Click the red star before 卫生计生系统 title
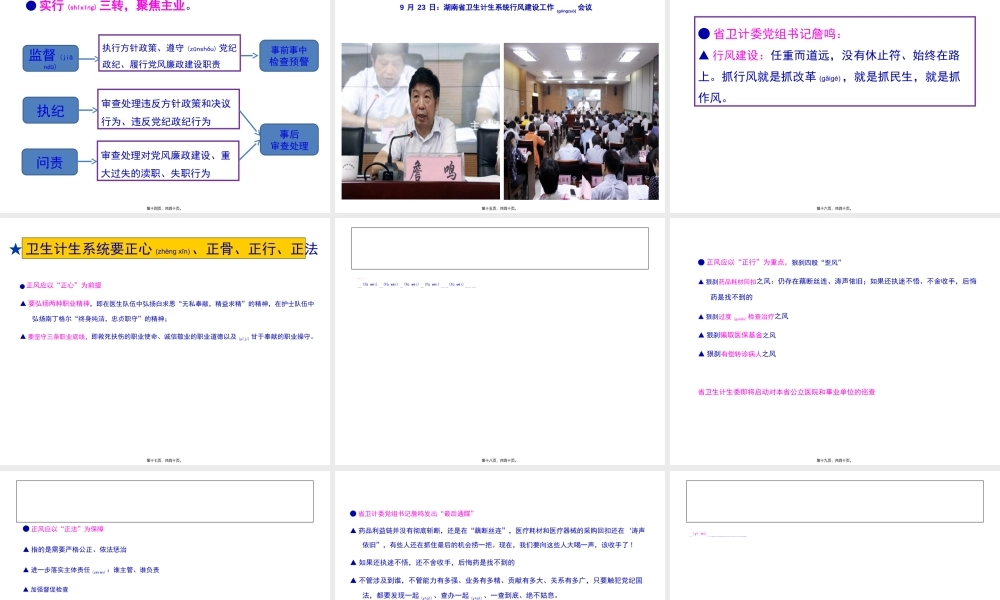This screenshot has height=600, width=1000. [13, 248]
